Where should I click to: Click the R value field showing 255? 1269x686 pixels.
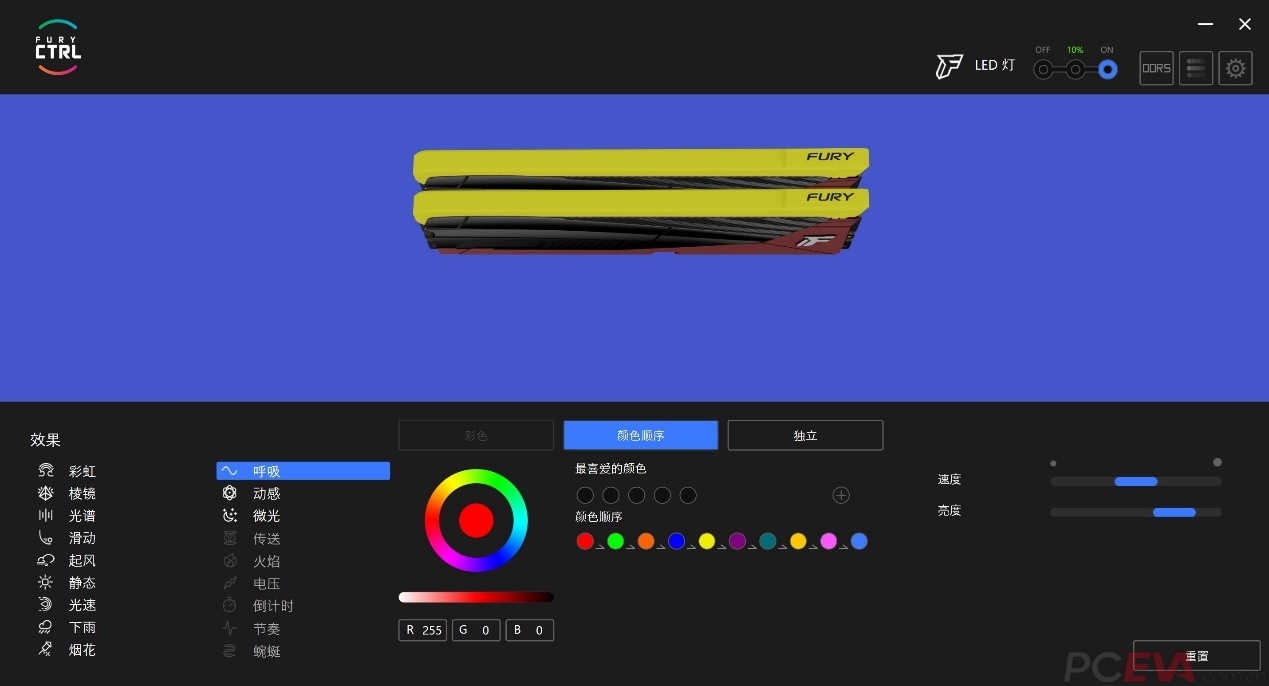pyautogui.click(x=423, y=630)
